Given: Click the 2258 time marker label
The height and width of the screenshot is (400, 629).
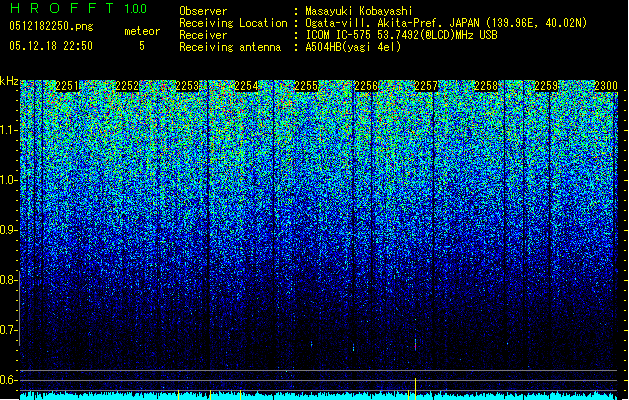Looking at the screenshot, I should pos(486,86).
